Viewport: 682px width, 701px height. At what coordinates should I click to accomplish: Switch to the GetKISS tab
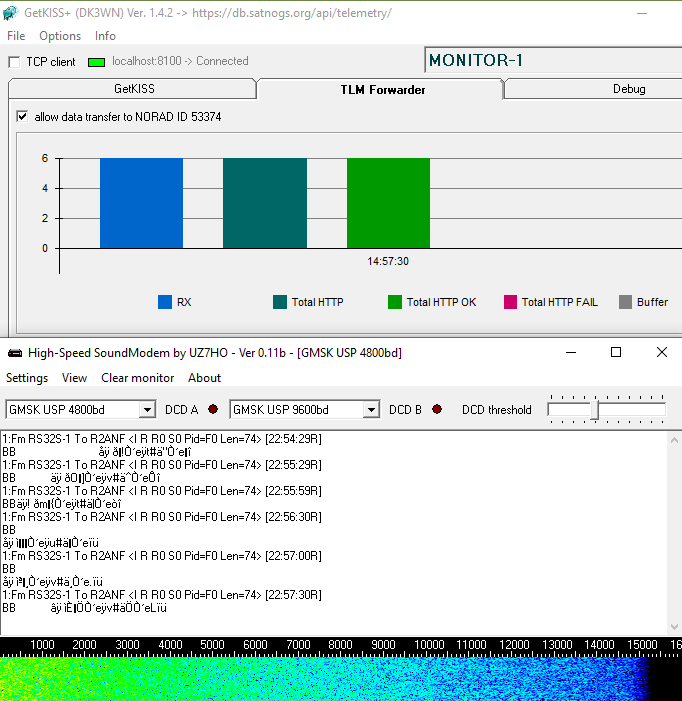(x=133, y=89)
